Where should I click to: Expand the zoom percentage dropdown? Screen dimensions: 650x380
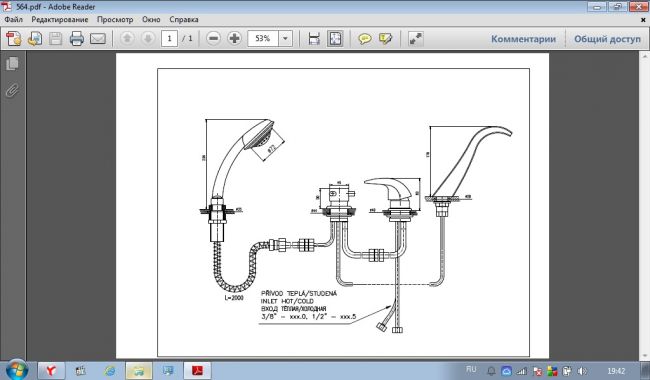coord(285,39)
